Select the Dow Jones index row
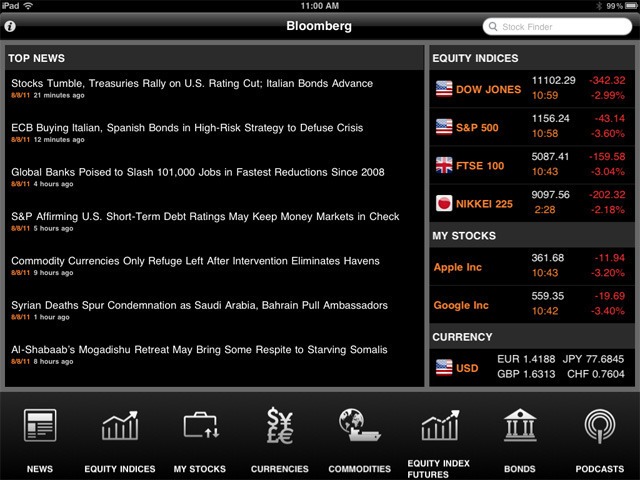The height and width of the screenshot is (480, 640). pyautogui.click(x=531, y=89)
